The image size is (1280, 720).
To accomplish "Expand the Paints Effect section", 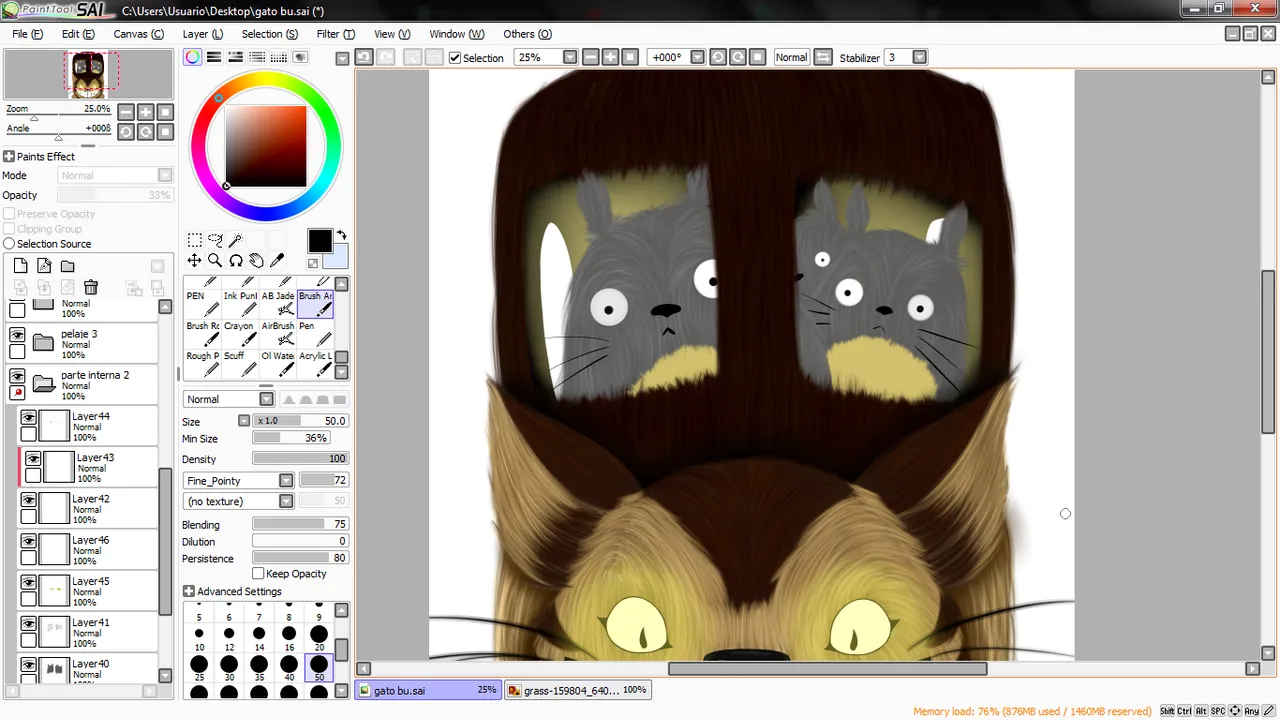I will click(8, 157).
